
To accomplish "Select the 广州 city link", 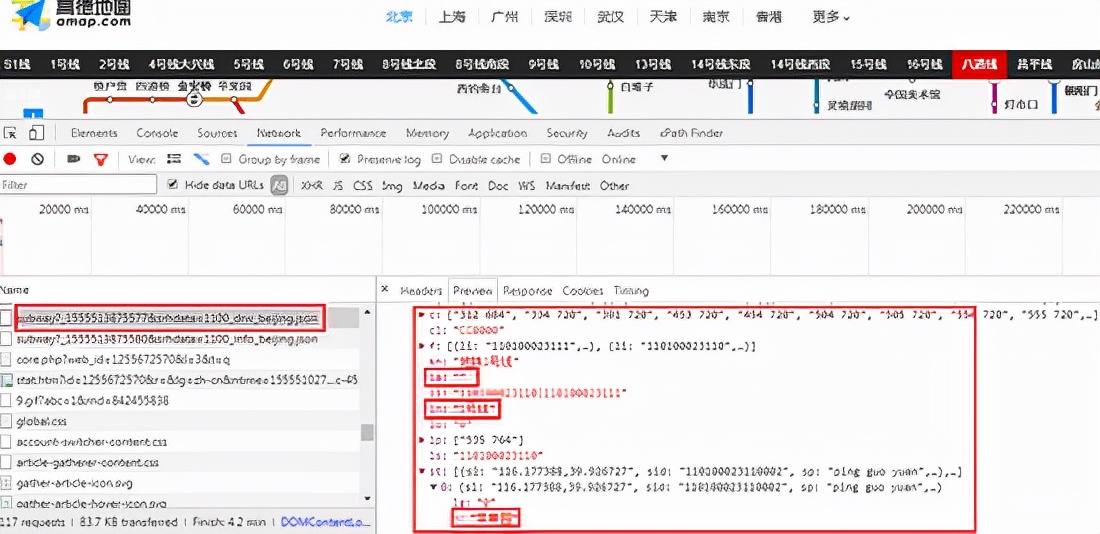I will [x=503, y=17].
